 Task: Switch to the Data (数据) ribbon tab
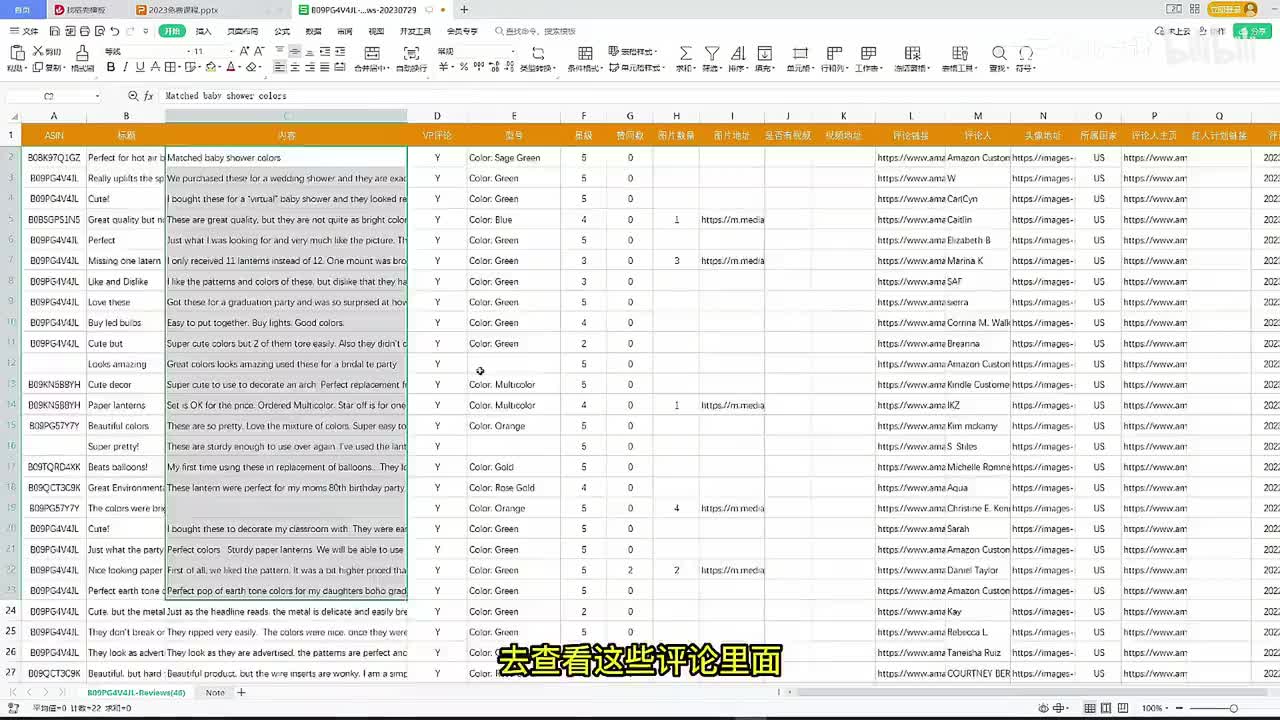(313, 31)
